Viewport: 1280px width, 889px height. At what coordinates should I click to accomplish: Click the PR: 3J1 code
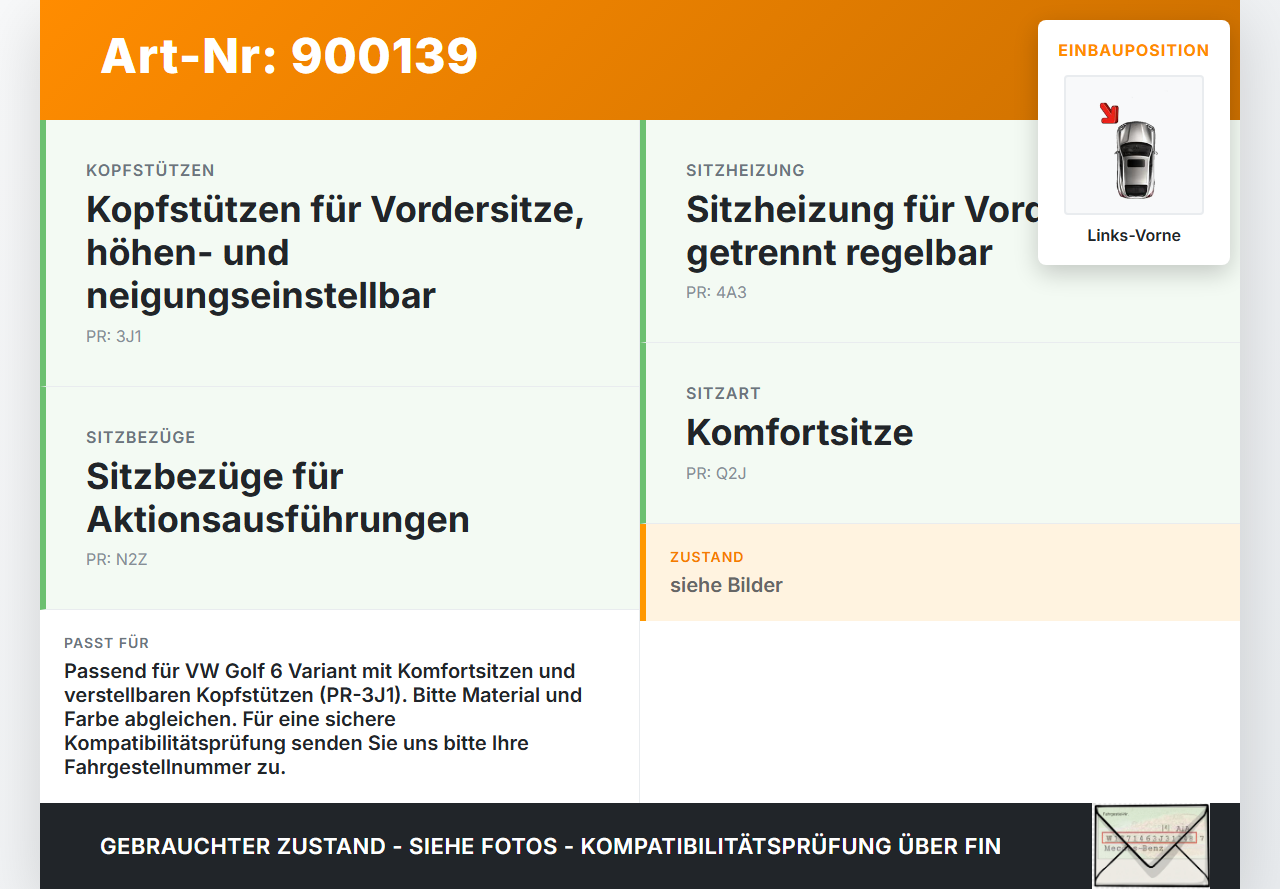click(x=114, y=337)
